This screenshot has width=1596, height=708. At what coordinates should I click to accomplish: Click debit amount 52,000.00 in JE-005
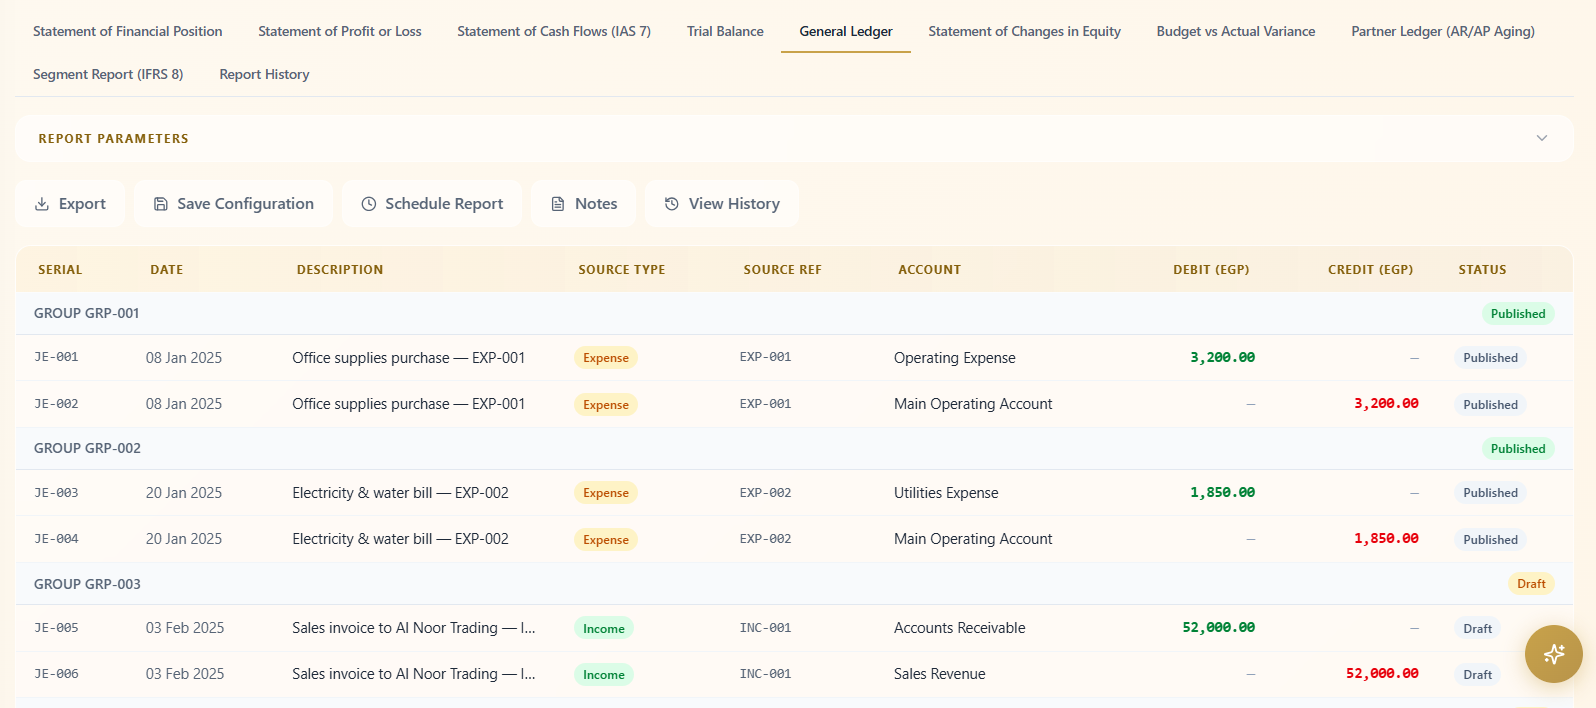click(1218, 628)
